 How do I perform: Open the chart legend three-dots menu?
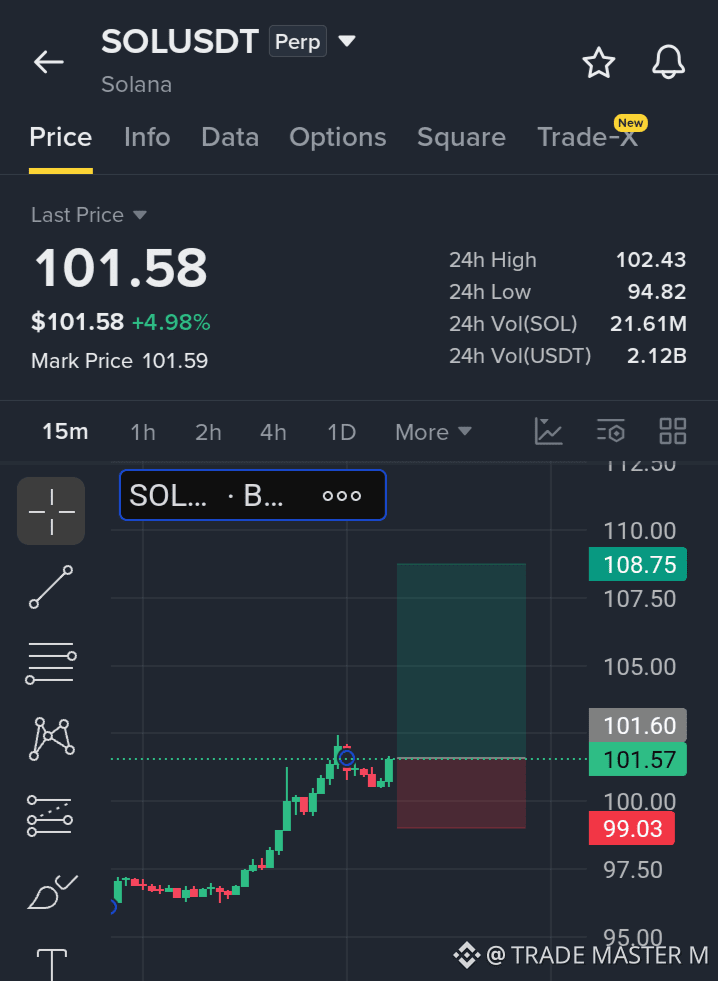point(341,496)
